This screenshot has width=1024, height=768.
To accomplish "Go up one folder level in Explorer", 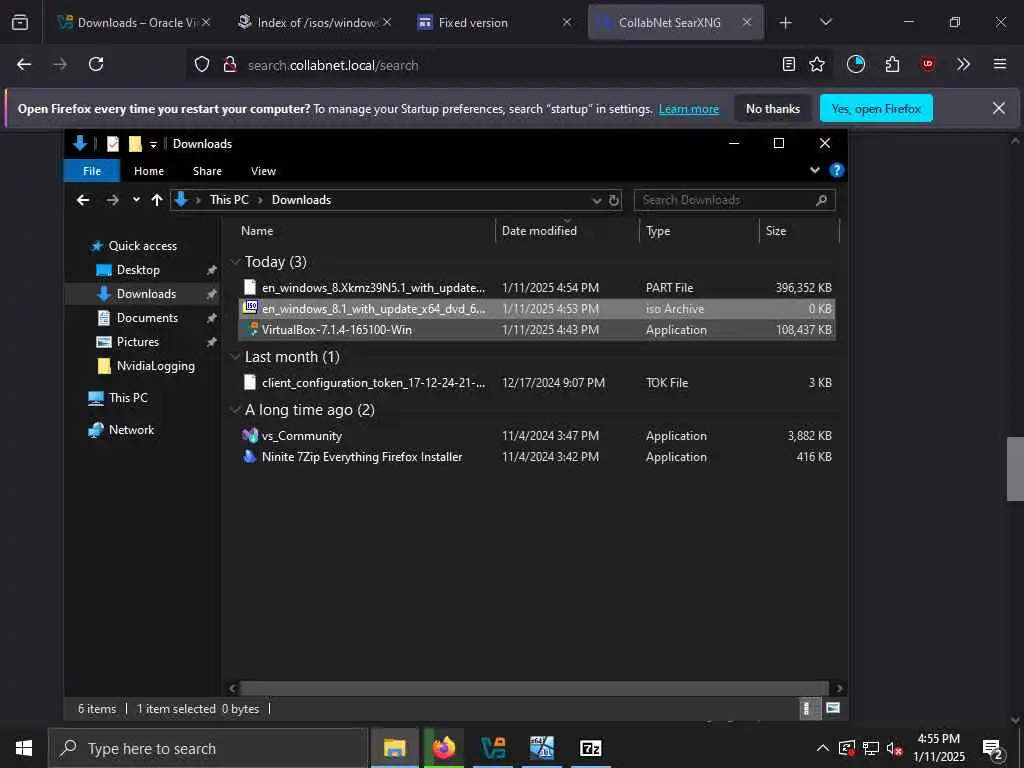I will [x=157, y=200].
